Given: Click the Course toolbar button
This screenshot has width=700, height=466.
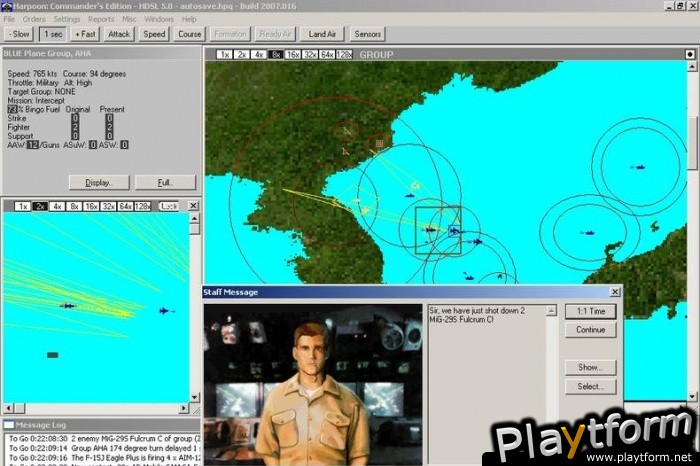Looking at the screenshot, I should click(190, 34).
